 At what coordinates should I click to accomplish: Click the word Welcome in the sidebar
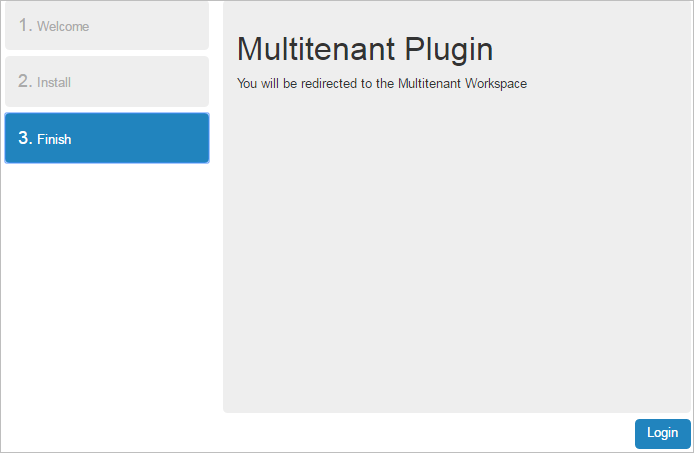(63, 27)
